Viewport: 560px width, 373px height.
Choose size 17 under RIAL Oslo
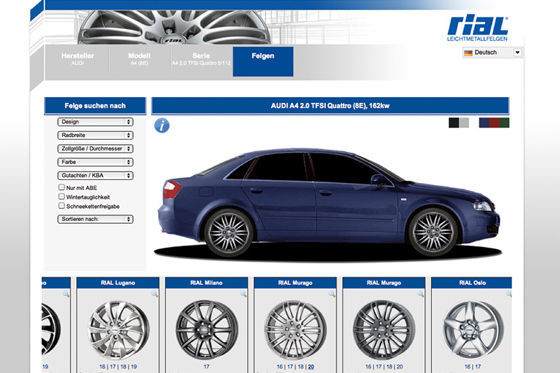coord(478,367)
